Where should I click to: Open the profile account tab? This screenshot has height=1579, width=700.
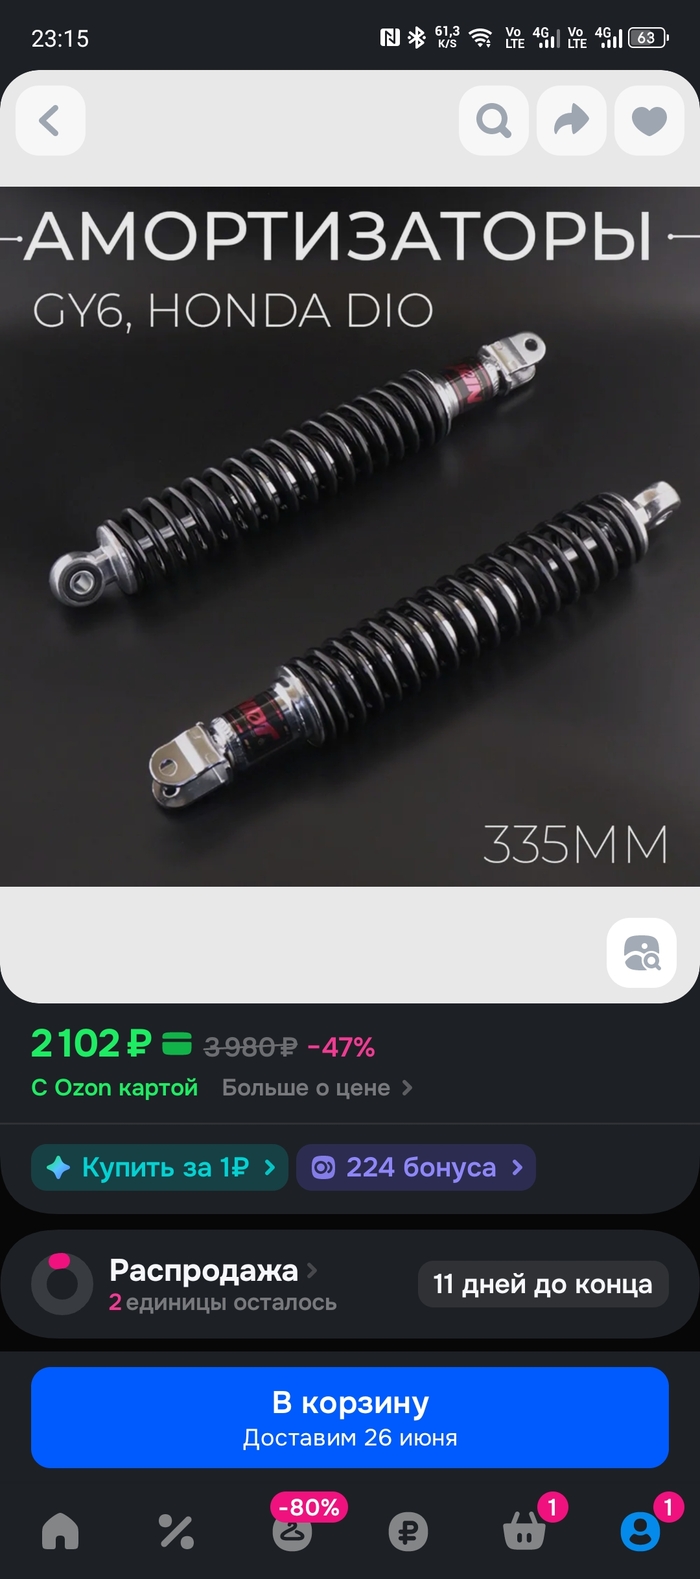point(641,1531)
